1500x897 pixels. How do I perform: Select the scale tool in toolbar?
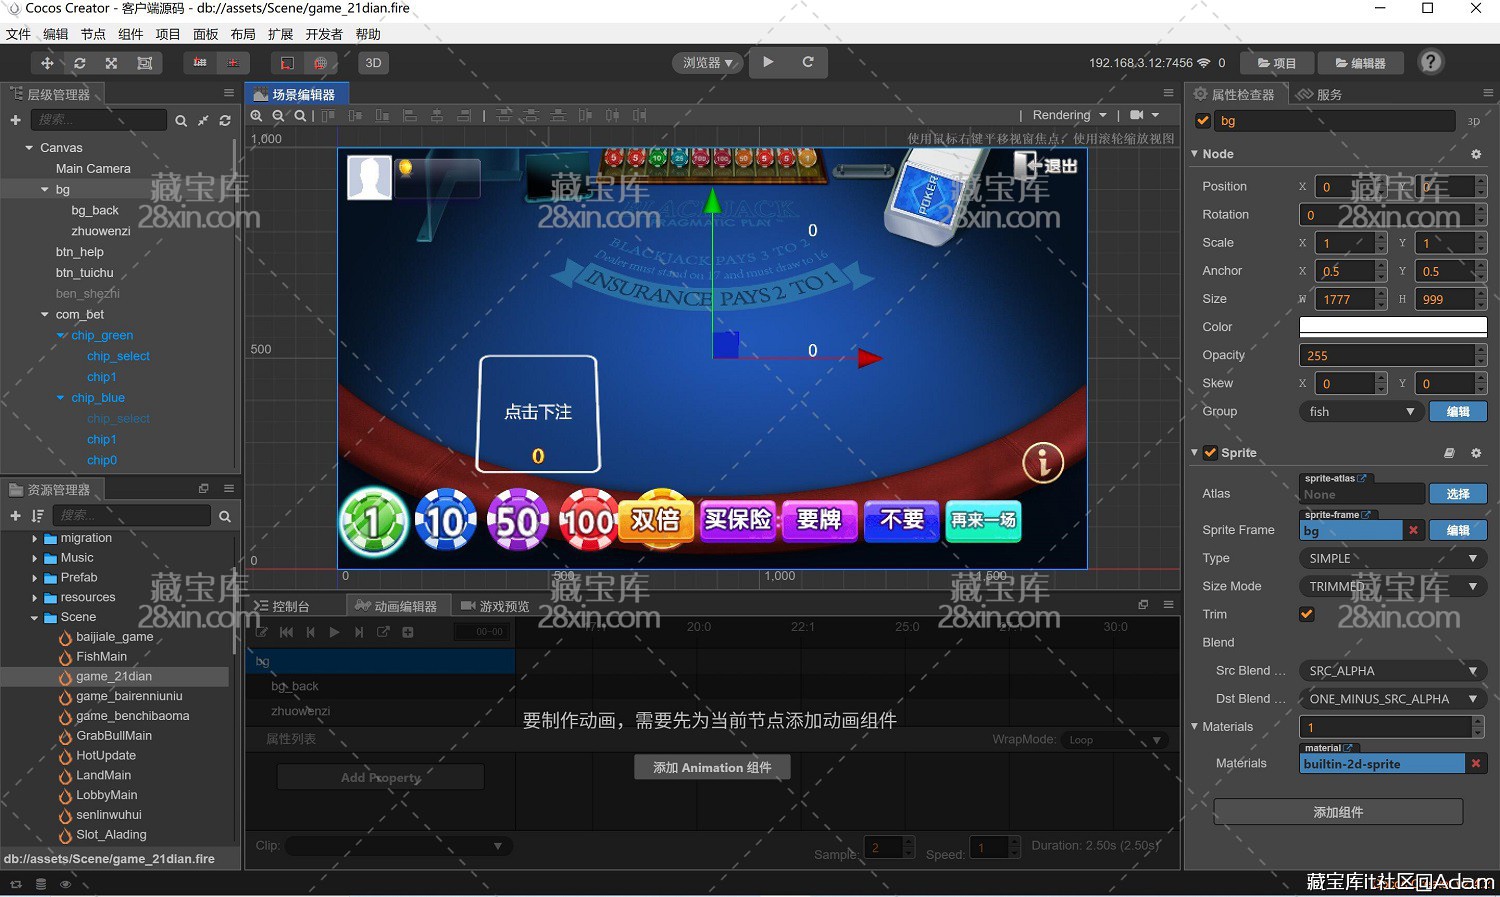(x=111, y=63)
